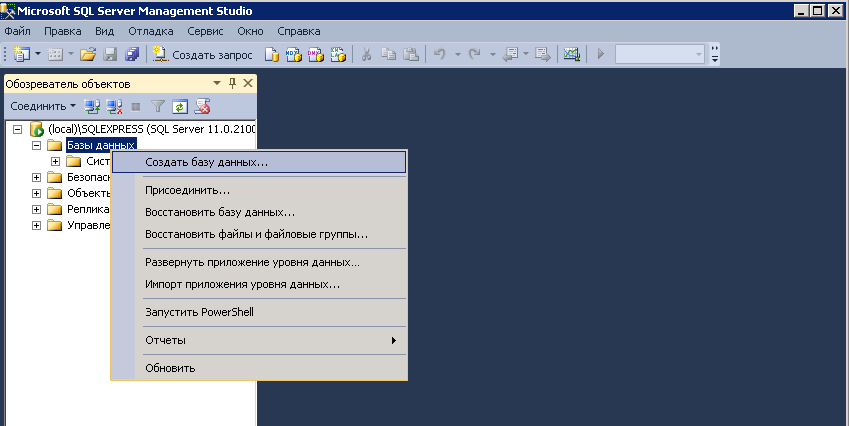Expand the Безопас... security folder node
The image size is (849, 426).
(x=36, y=177)
